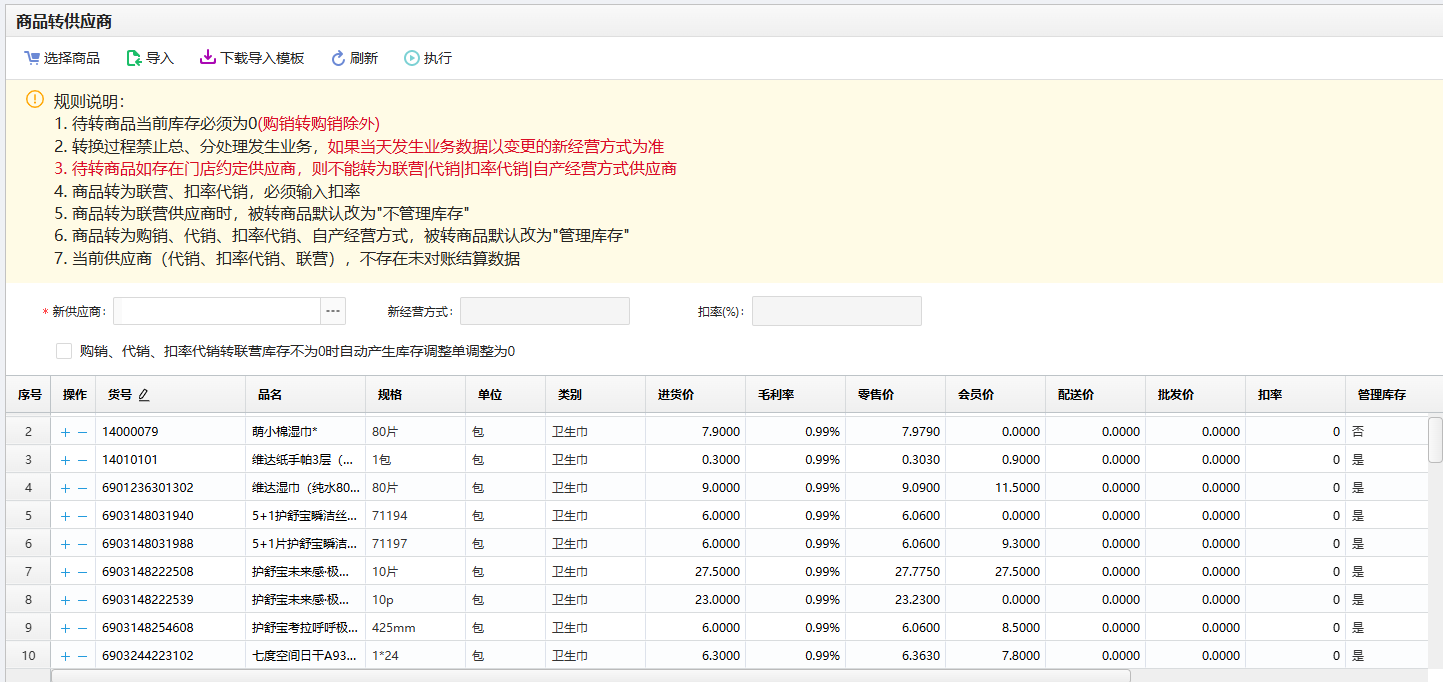Viewport: 1443px width, 682px height.
Task: Sort by the 零售价 column header
Action: [876, 395]
